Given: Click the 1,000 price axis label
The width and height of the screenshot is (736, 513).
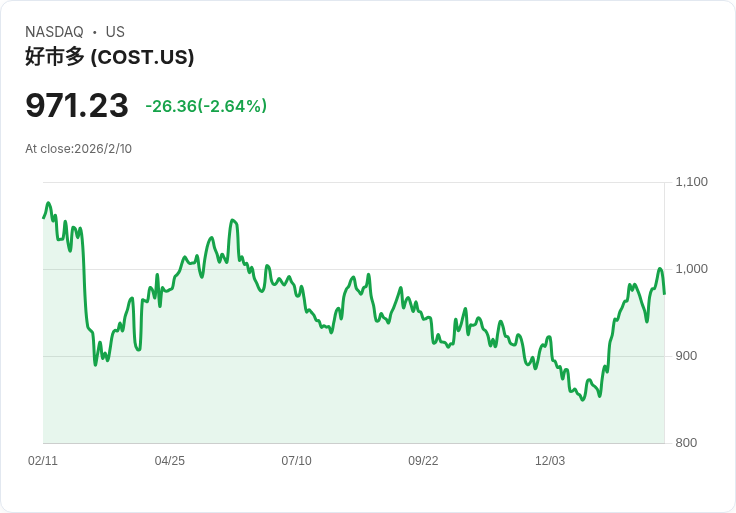Looking at the screenshot, I should pos(691,268).
